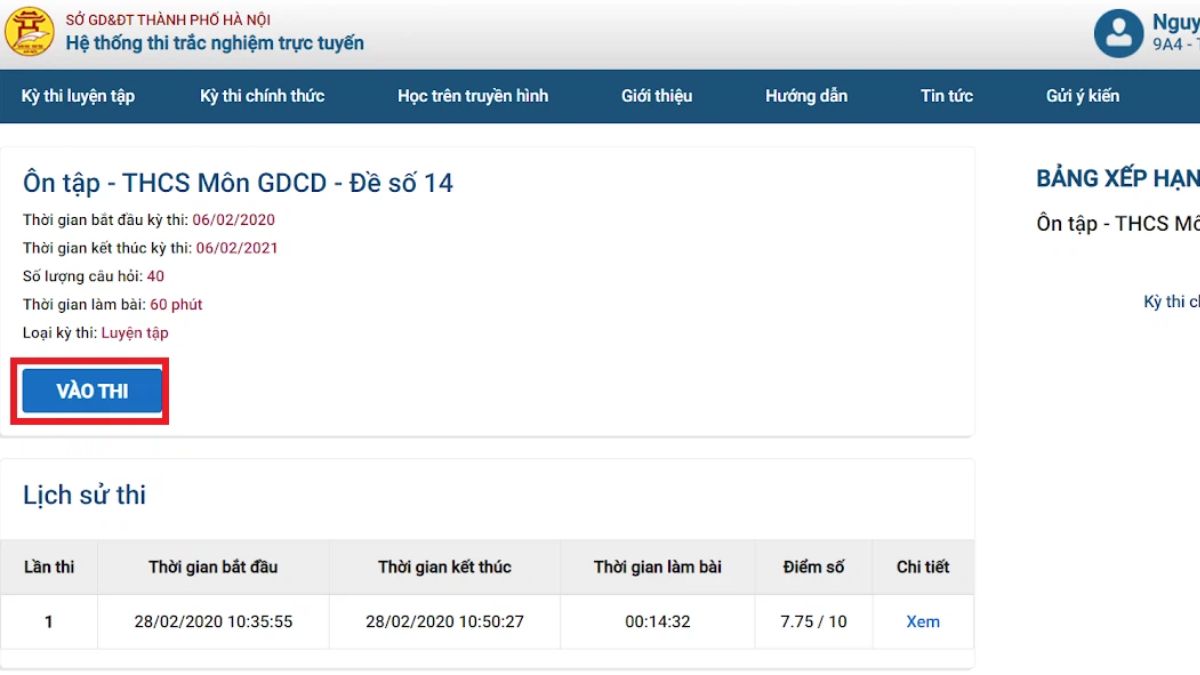Screen dimensions: 1200x675
Task: Click the exam title Đề số 14
Action: point(238,183)
